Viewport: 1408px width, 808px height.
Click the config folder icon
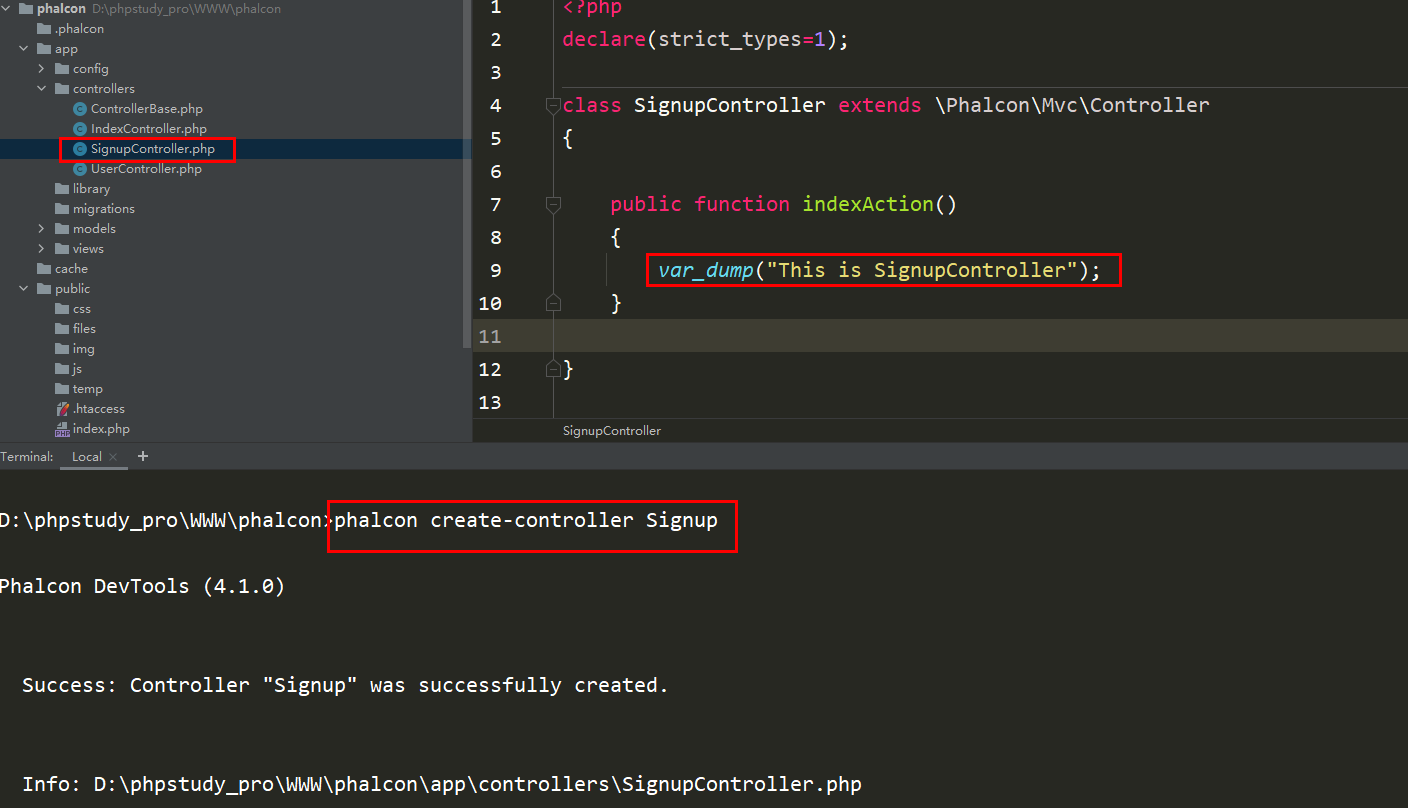tap(62, 69)
